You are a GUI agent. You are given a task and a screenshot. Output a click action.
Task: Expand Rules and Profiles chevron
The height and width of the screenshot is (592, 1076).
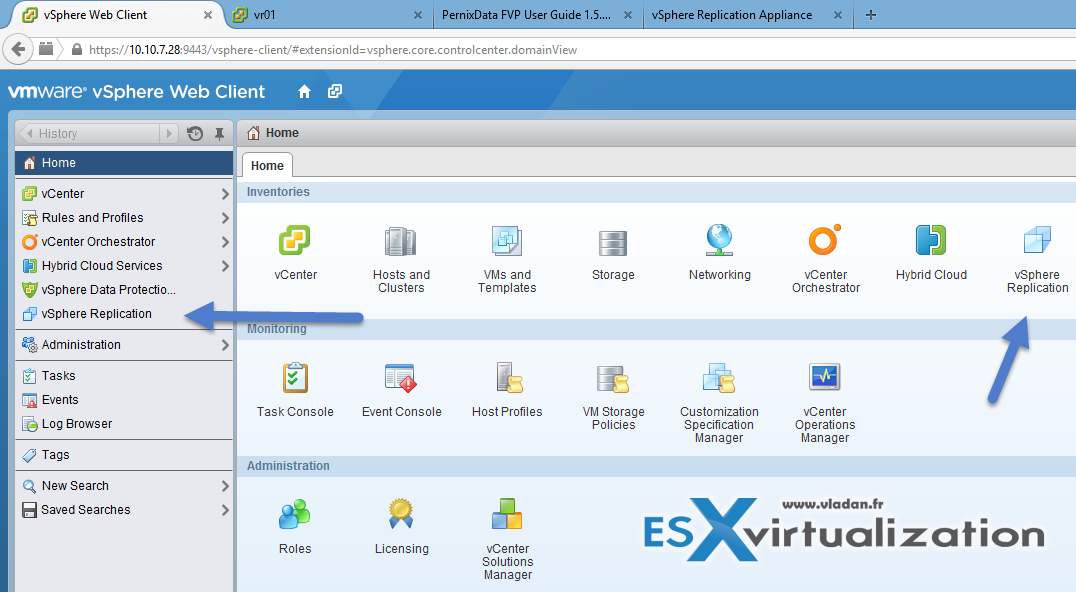point(225,218)
